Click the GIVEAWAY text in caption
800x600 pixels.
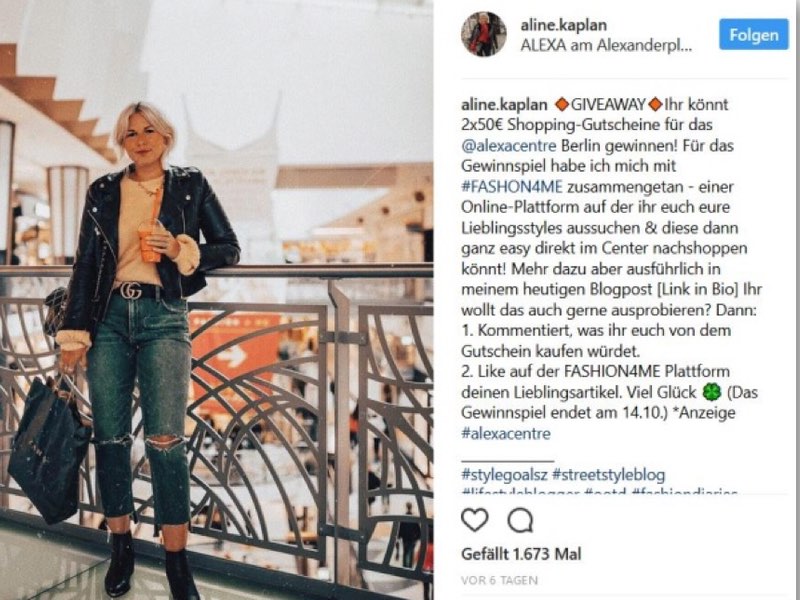tap(608, 105)
